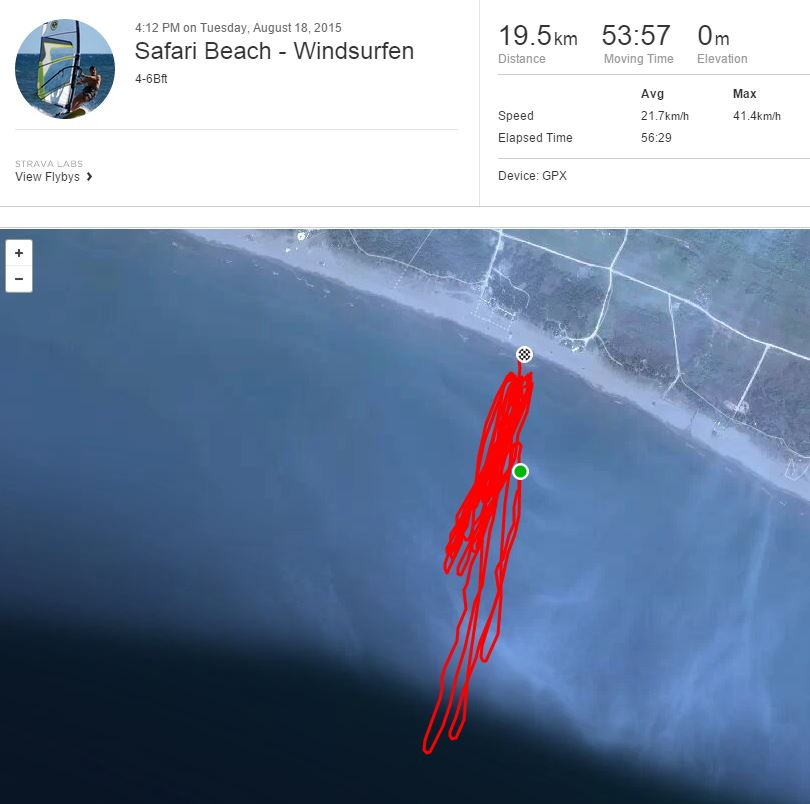Click the average speed 21.7 km/h value
810x804 pixels.
(x=665, y=116)
